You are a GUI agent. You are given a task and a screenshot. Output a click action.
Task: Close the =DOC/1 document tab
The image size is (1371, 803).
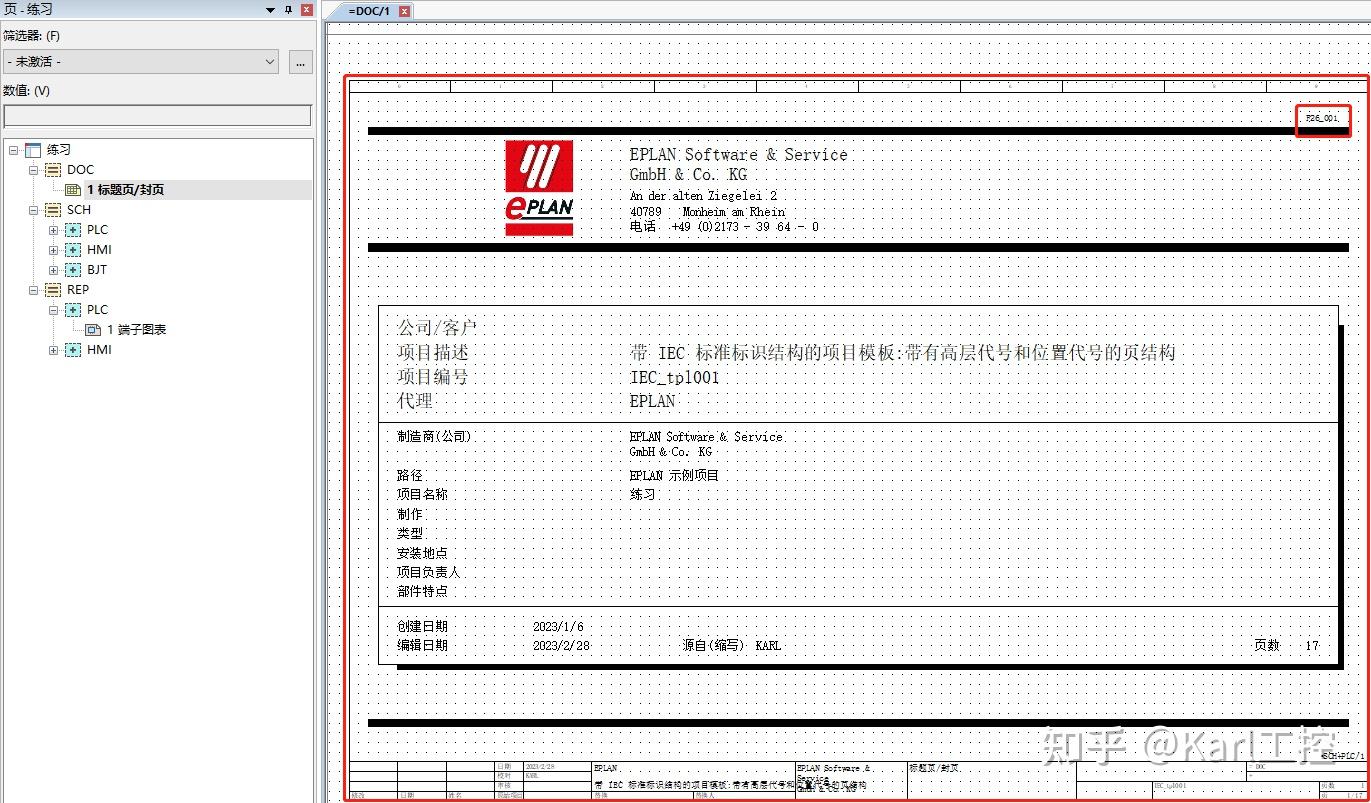tap(404, 11)
